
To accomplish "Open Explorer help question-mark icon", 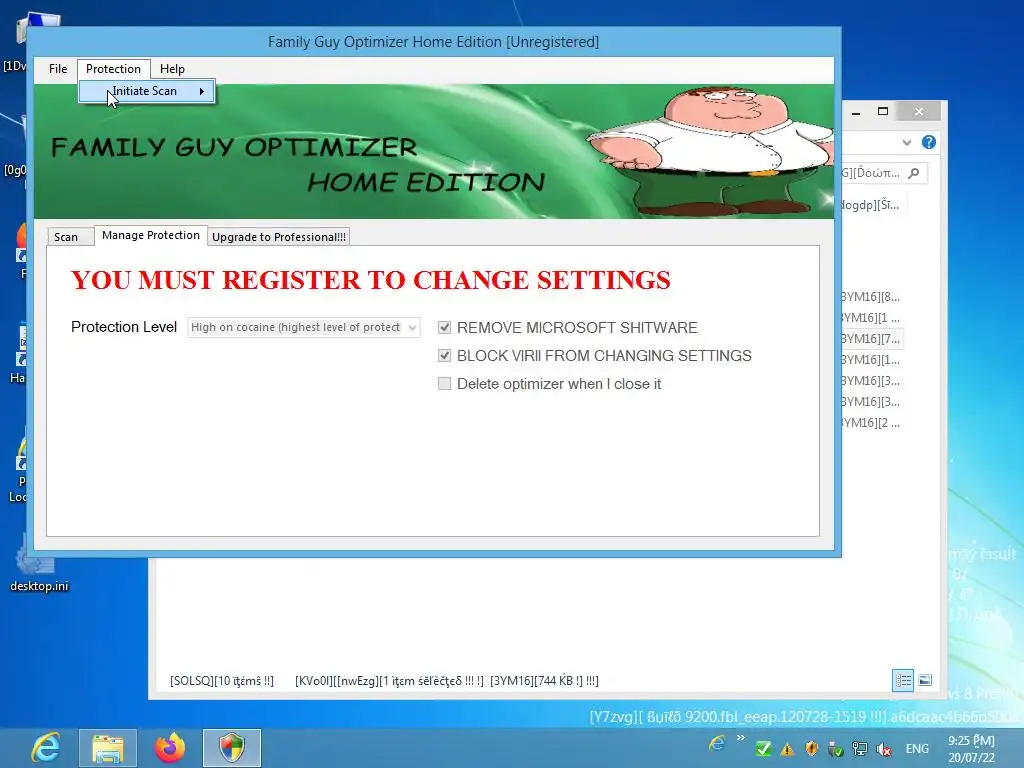I will pyautogui.click(x=929, y=142).
